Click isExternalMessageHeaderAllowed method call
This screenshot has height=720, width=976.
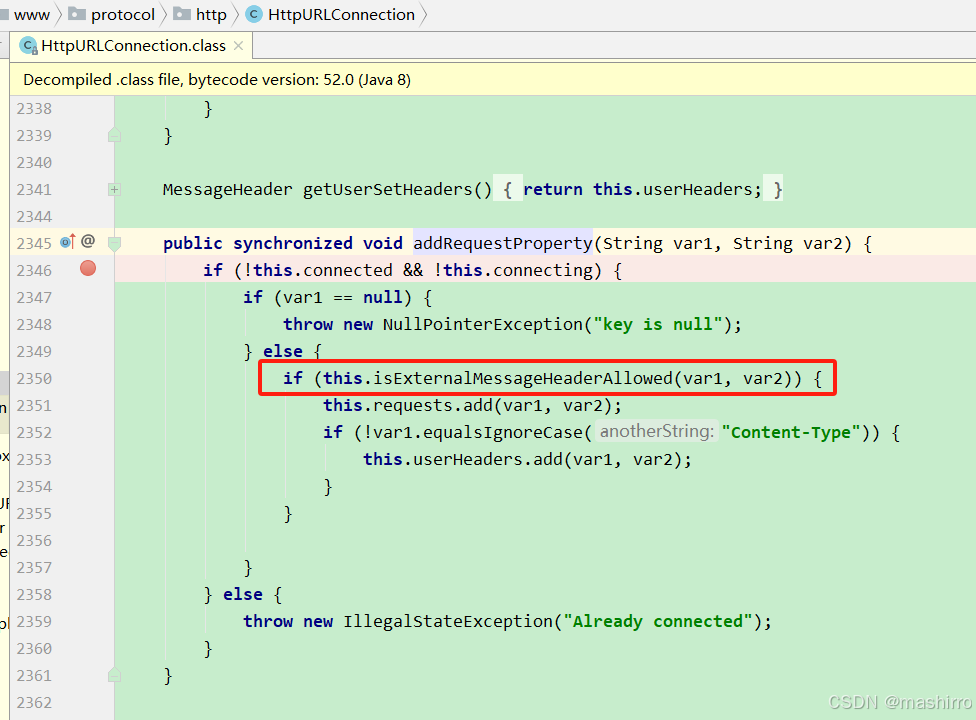click(523, 378)
